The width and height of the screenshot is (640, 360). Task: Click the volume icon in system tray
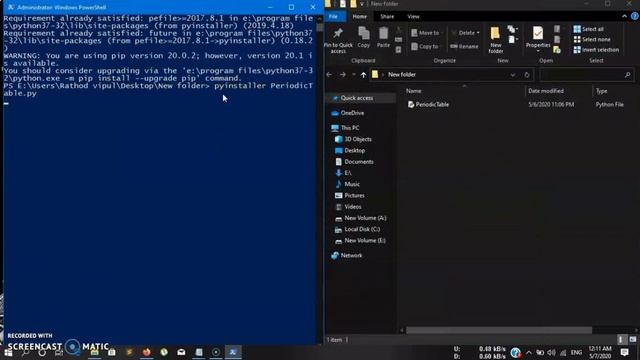click(551, 352)
